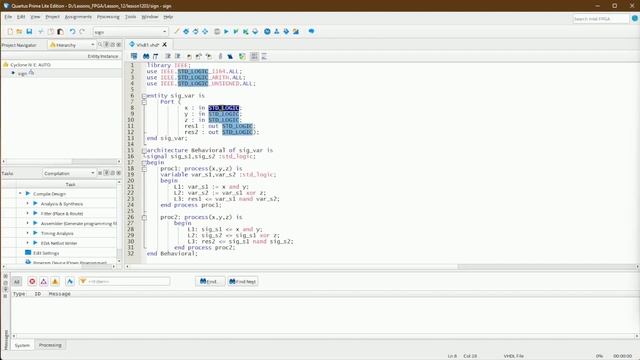
Task: Open the Project menu
Action: click(x=52, y=17)
